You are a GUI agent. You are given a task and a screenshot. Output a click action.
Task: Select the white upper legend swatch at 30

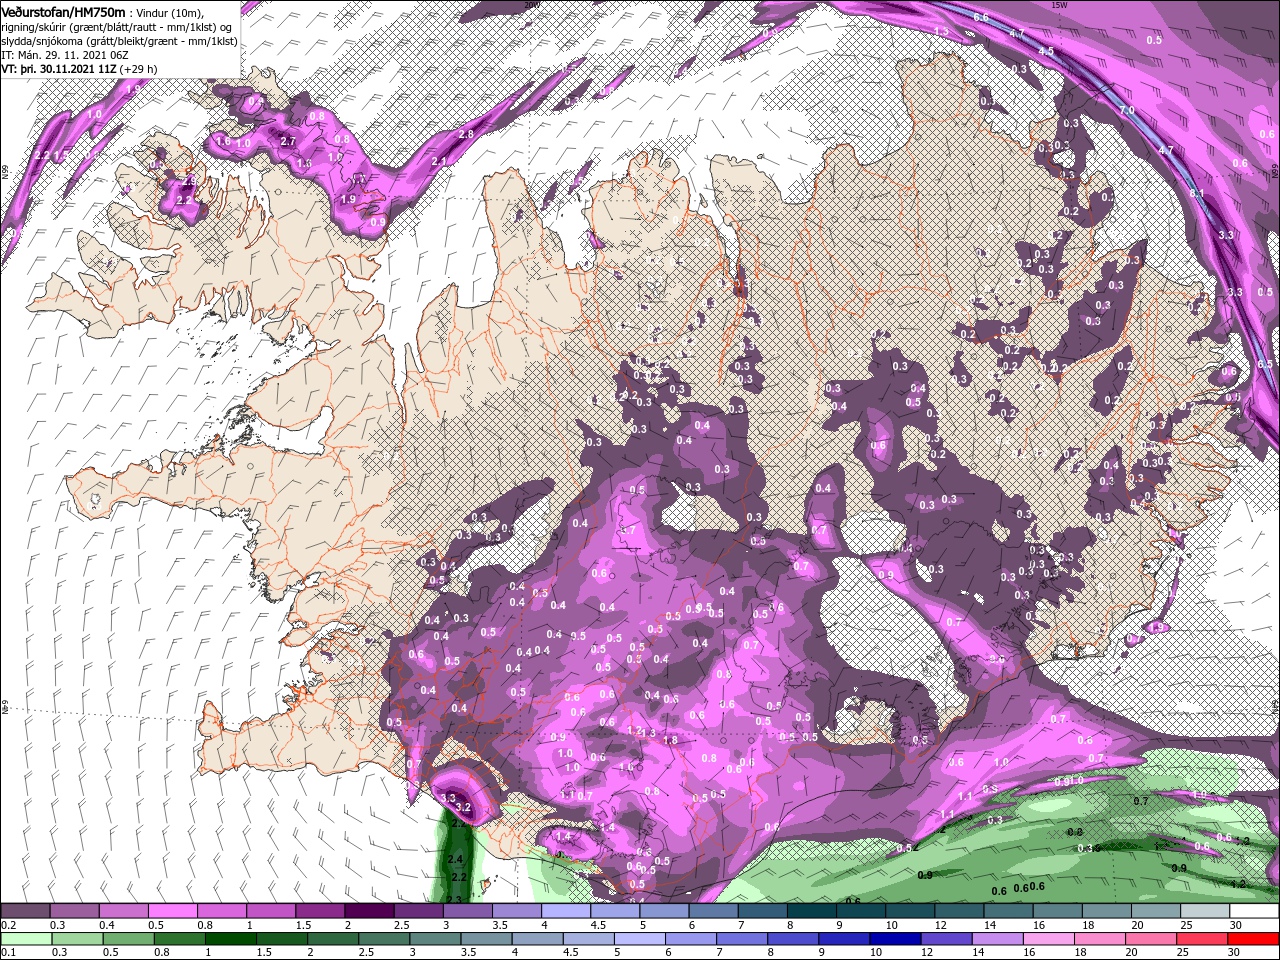(1253, 911)
